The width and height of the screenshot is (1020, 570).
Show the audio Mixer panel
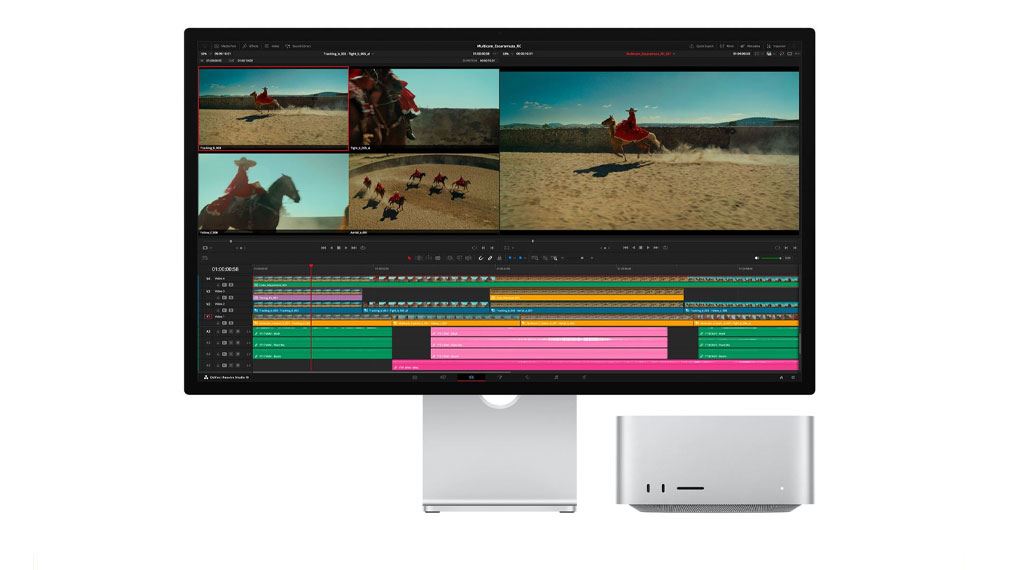pyautogui.click(x=727, y=46)
